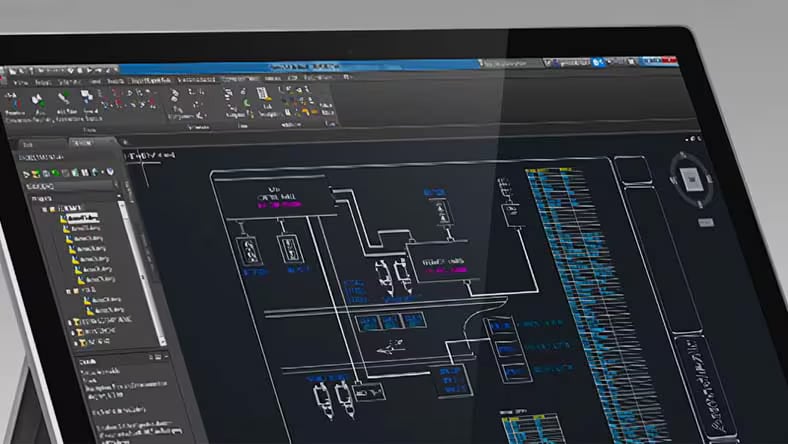788x444 pixels.
Task: Close the application with the red title bar button
Action: [x=669, y=60]
